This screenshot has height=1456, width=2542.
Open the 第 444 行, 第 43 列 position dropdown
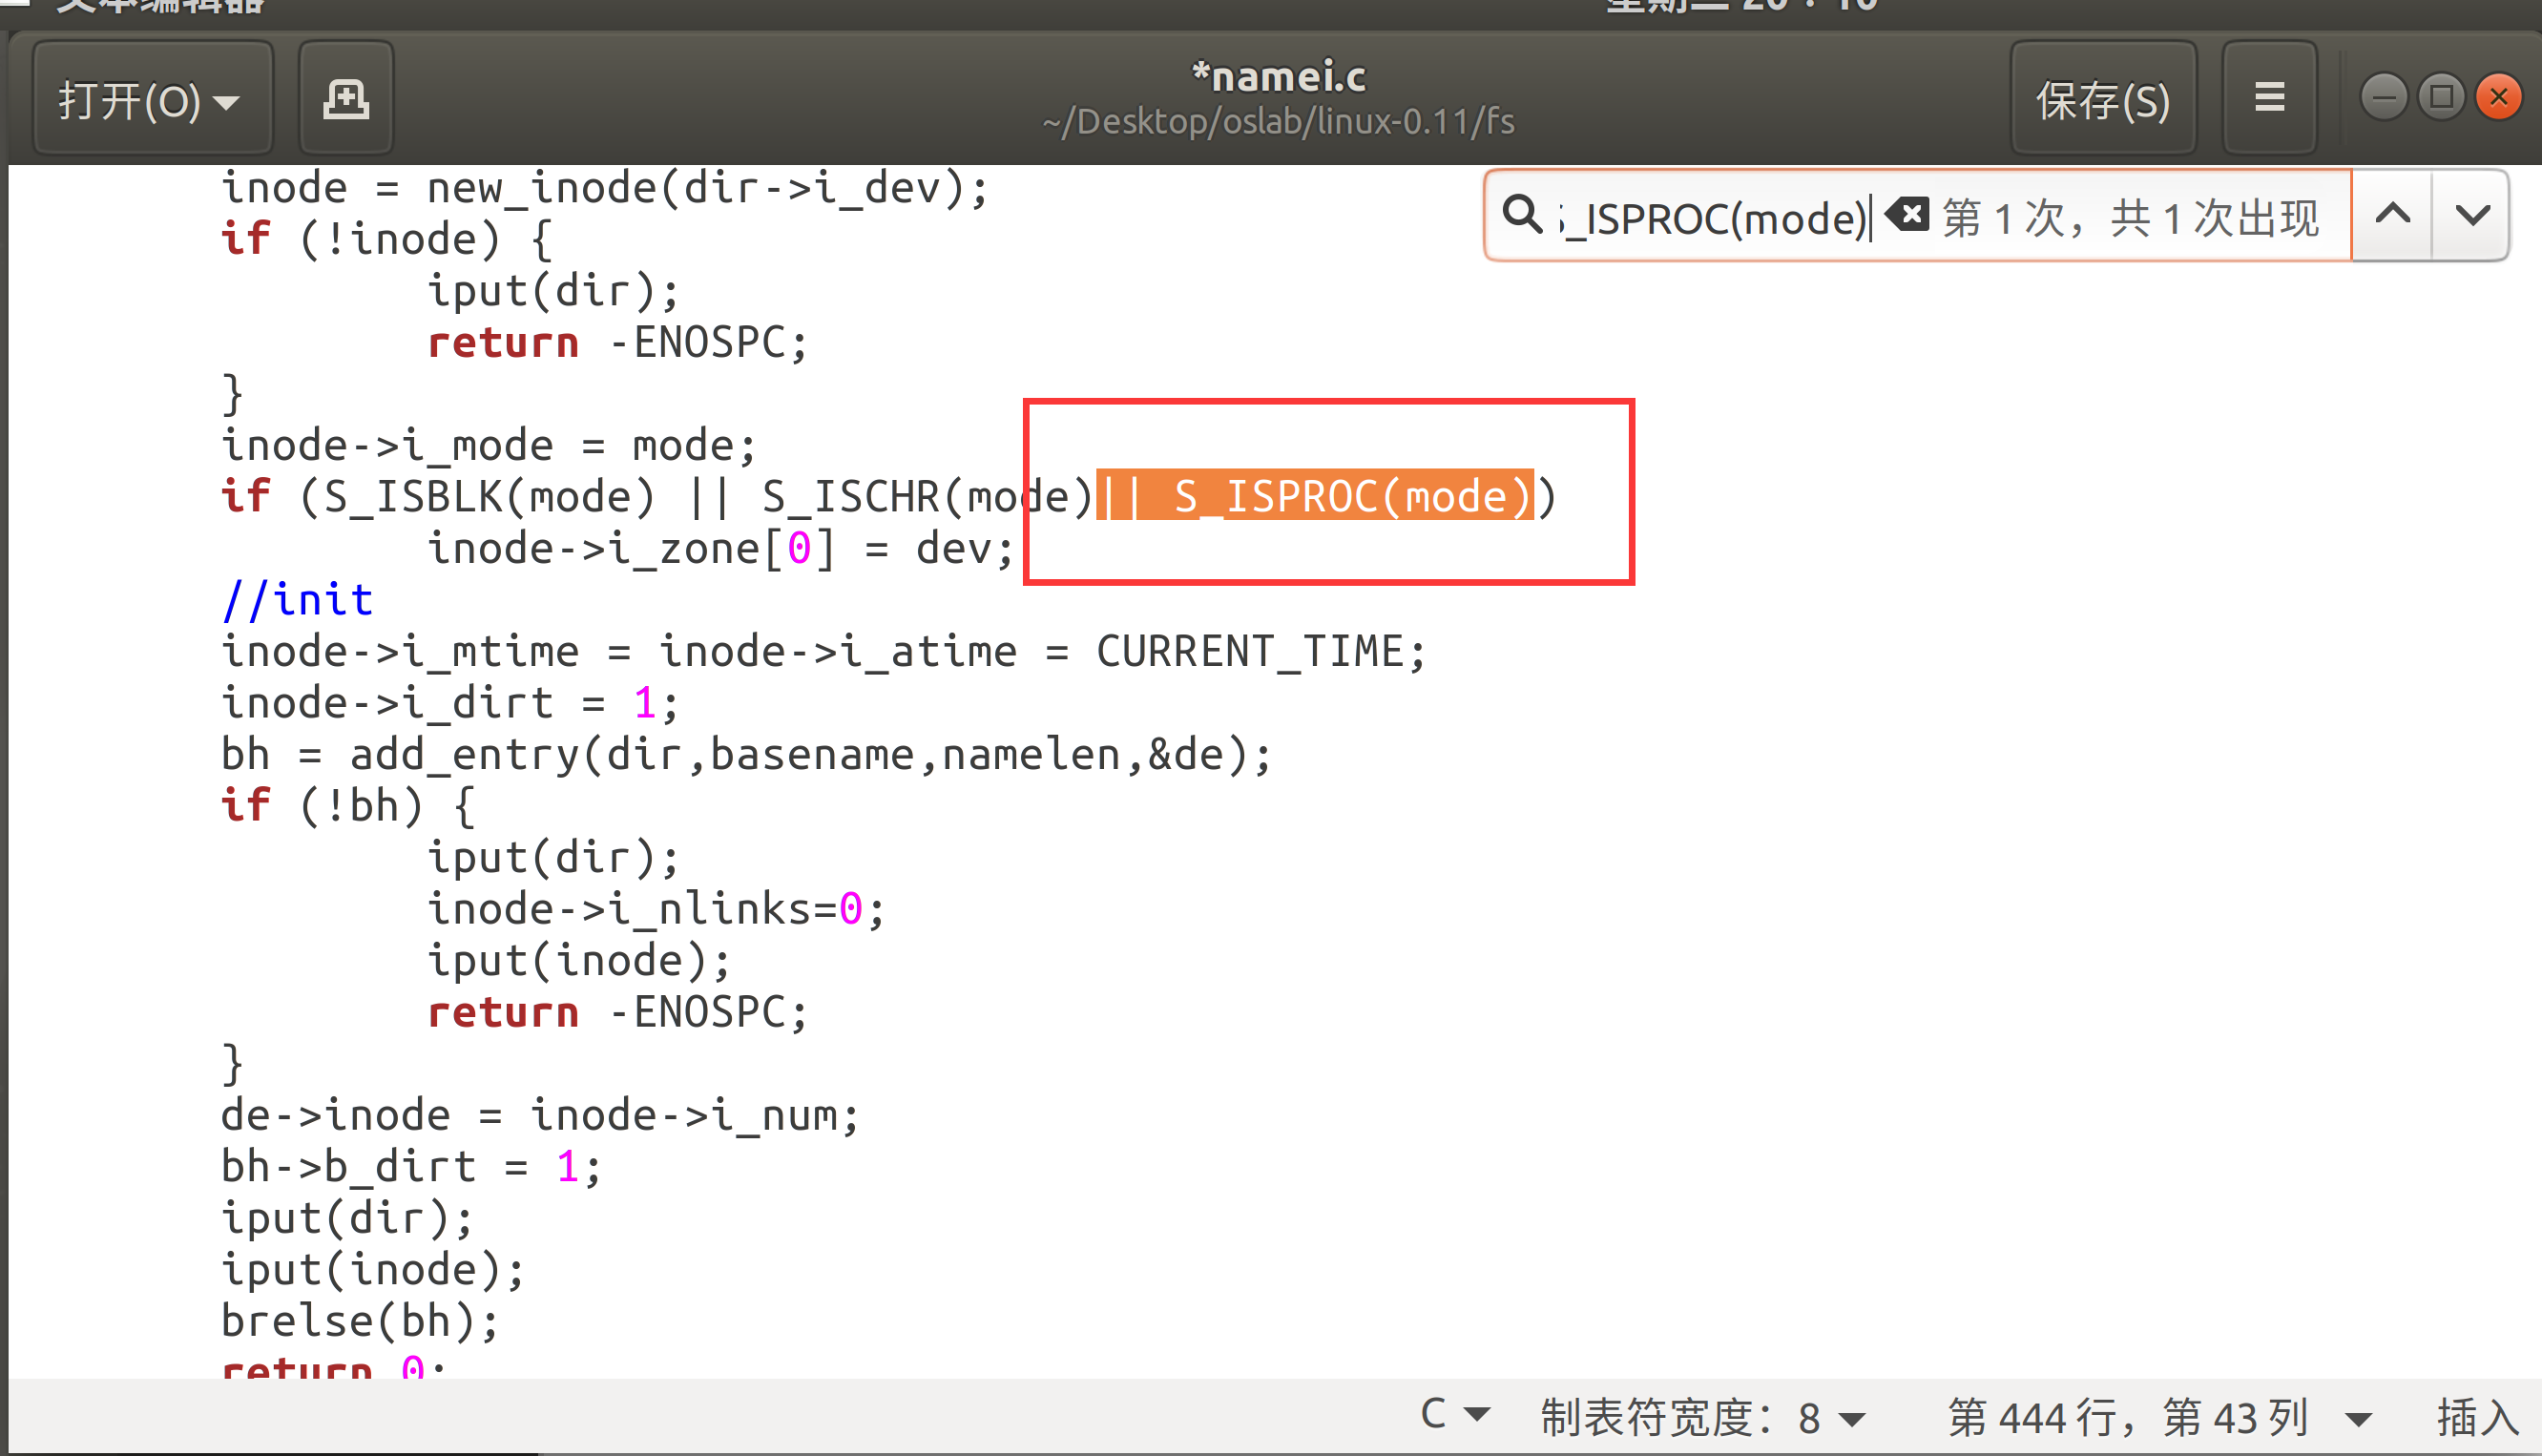(x=2159, y=1417)
